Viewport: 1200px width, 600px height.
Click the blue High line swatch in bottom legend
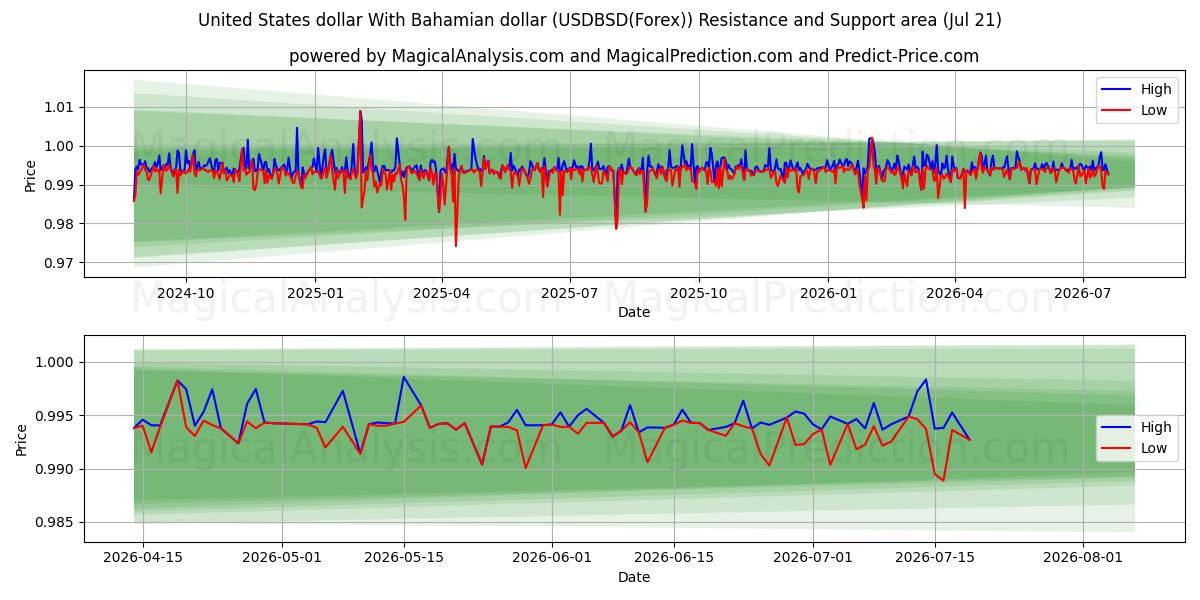click(x=1117, y=428)
